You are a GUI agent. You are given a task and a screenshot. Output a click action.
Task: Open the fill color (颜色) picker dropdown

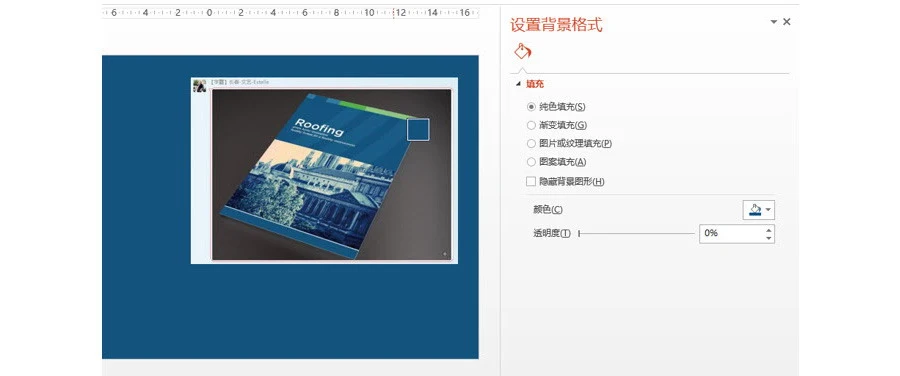tap(759, 210)
